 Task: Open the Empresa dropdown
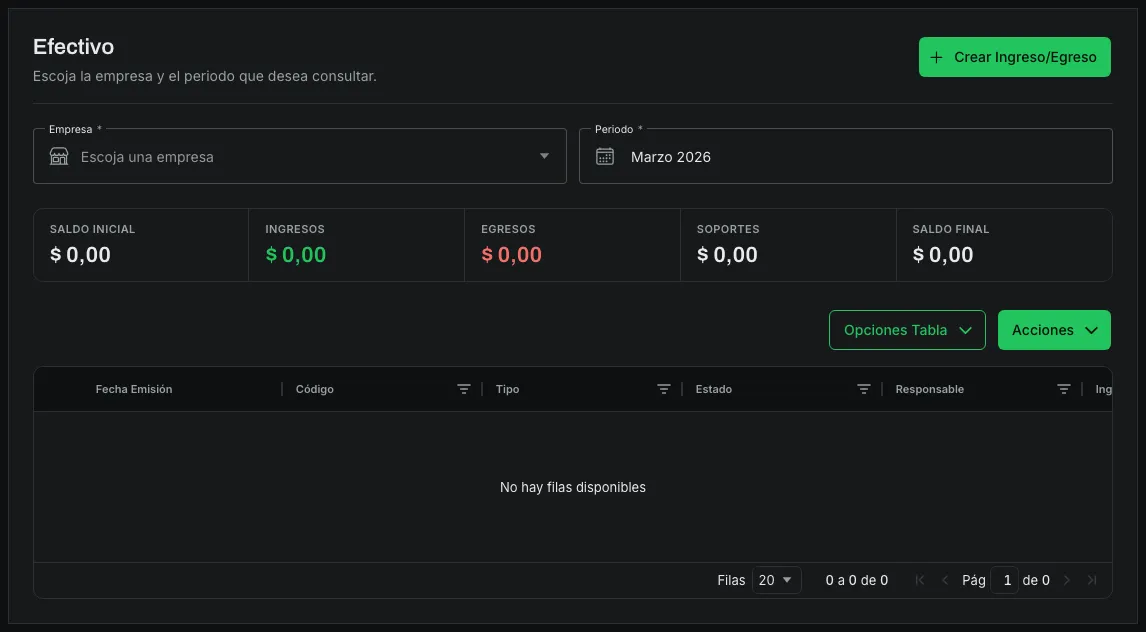coord(300,156)
